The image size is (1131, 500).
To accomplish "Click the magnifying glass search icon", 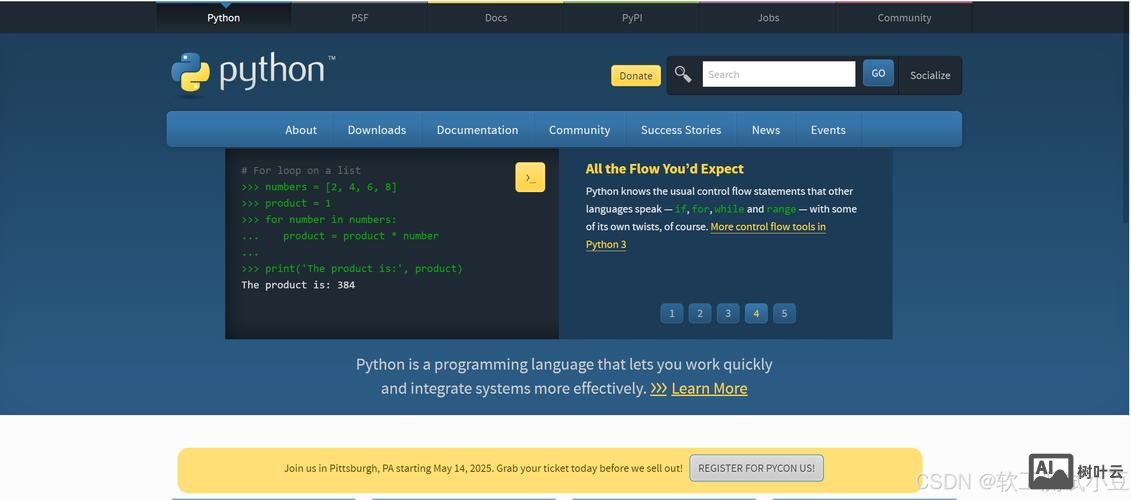I will (683, 74).
